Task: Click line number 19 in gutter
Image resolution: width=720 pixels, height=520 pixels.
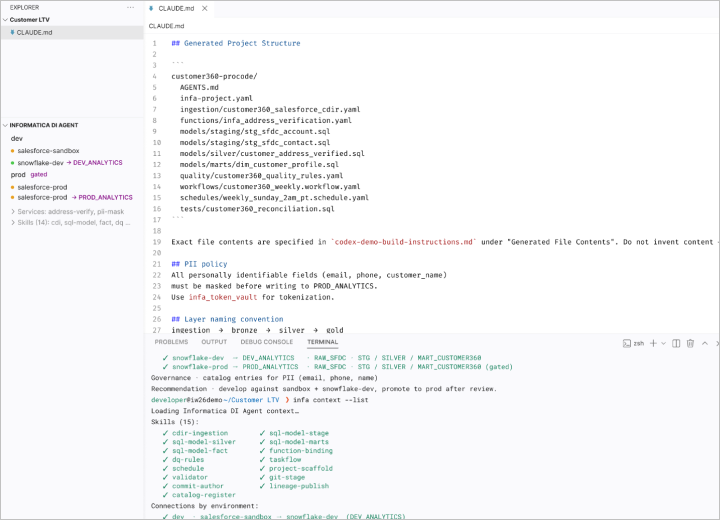Action: coord(157,242)
